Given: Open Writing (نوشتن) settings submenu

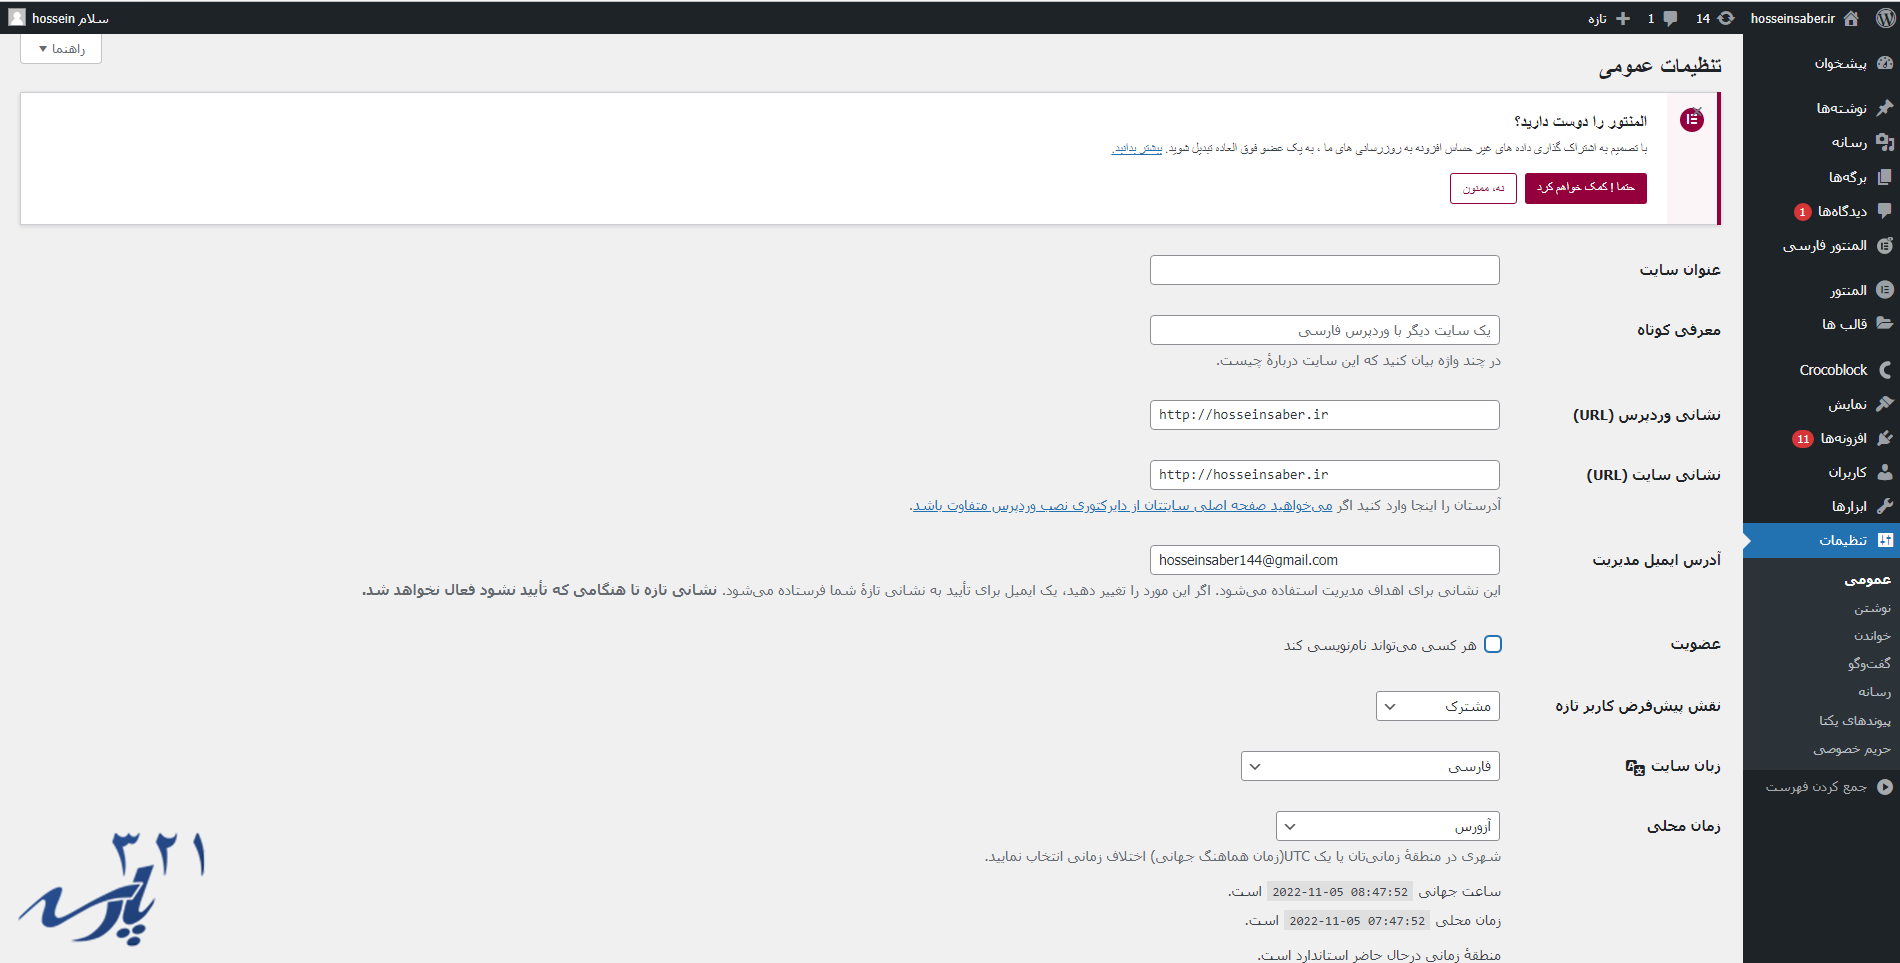Looking at the screenshot, I should (1872, 608).
